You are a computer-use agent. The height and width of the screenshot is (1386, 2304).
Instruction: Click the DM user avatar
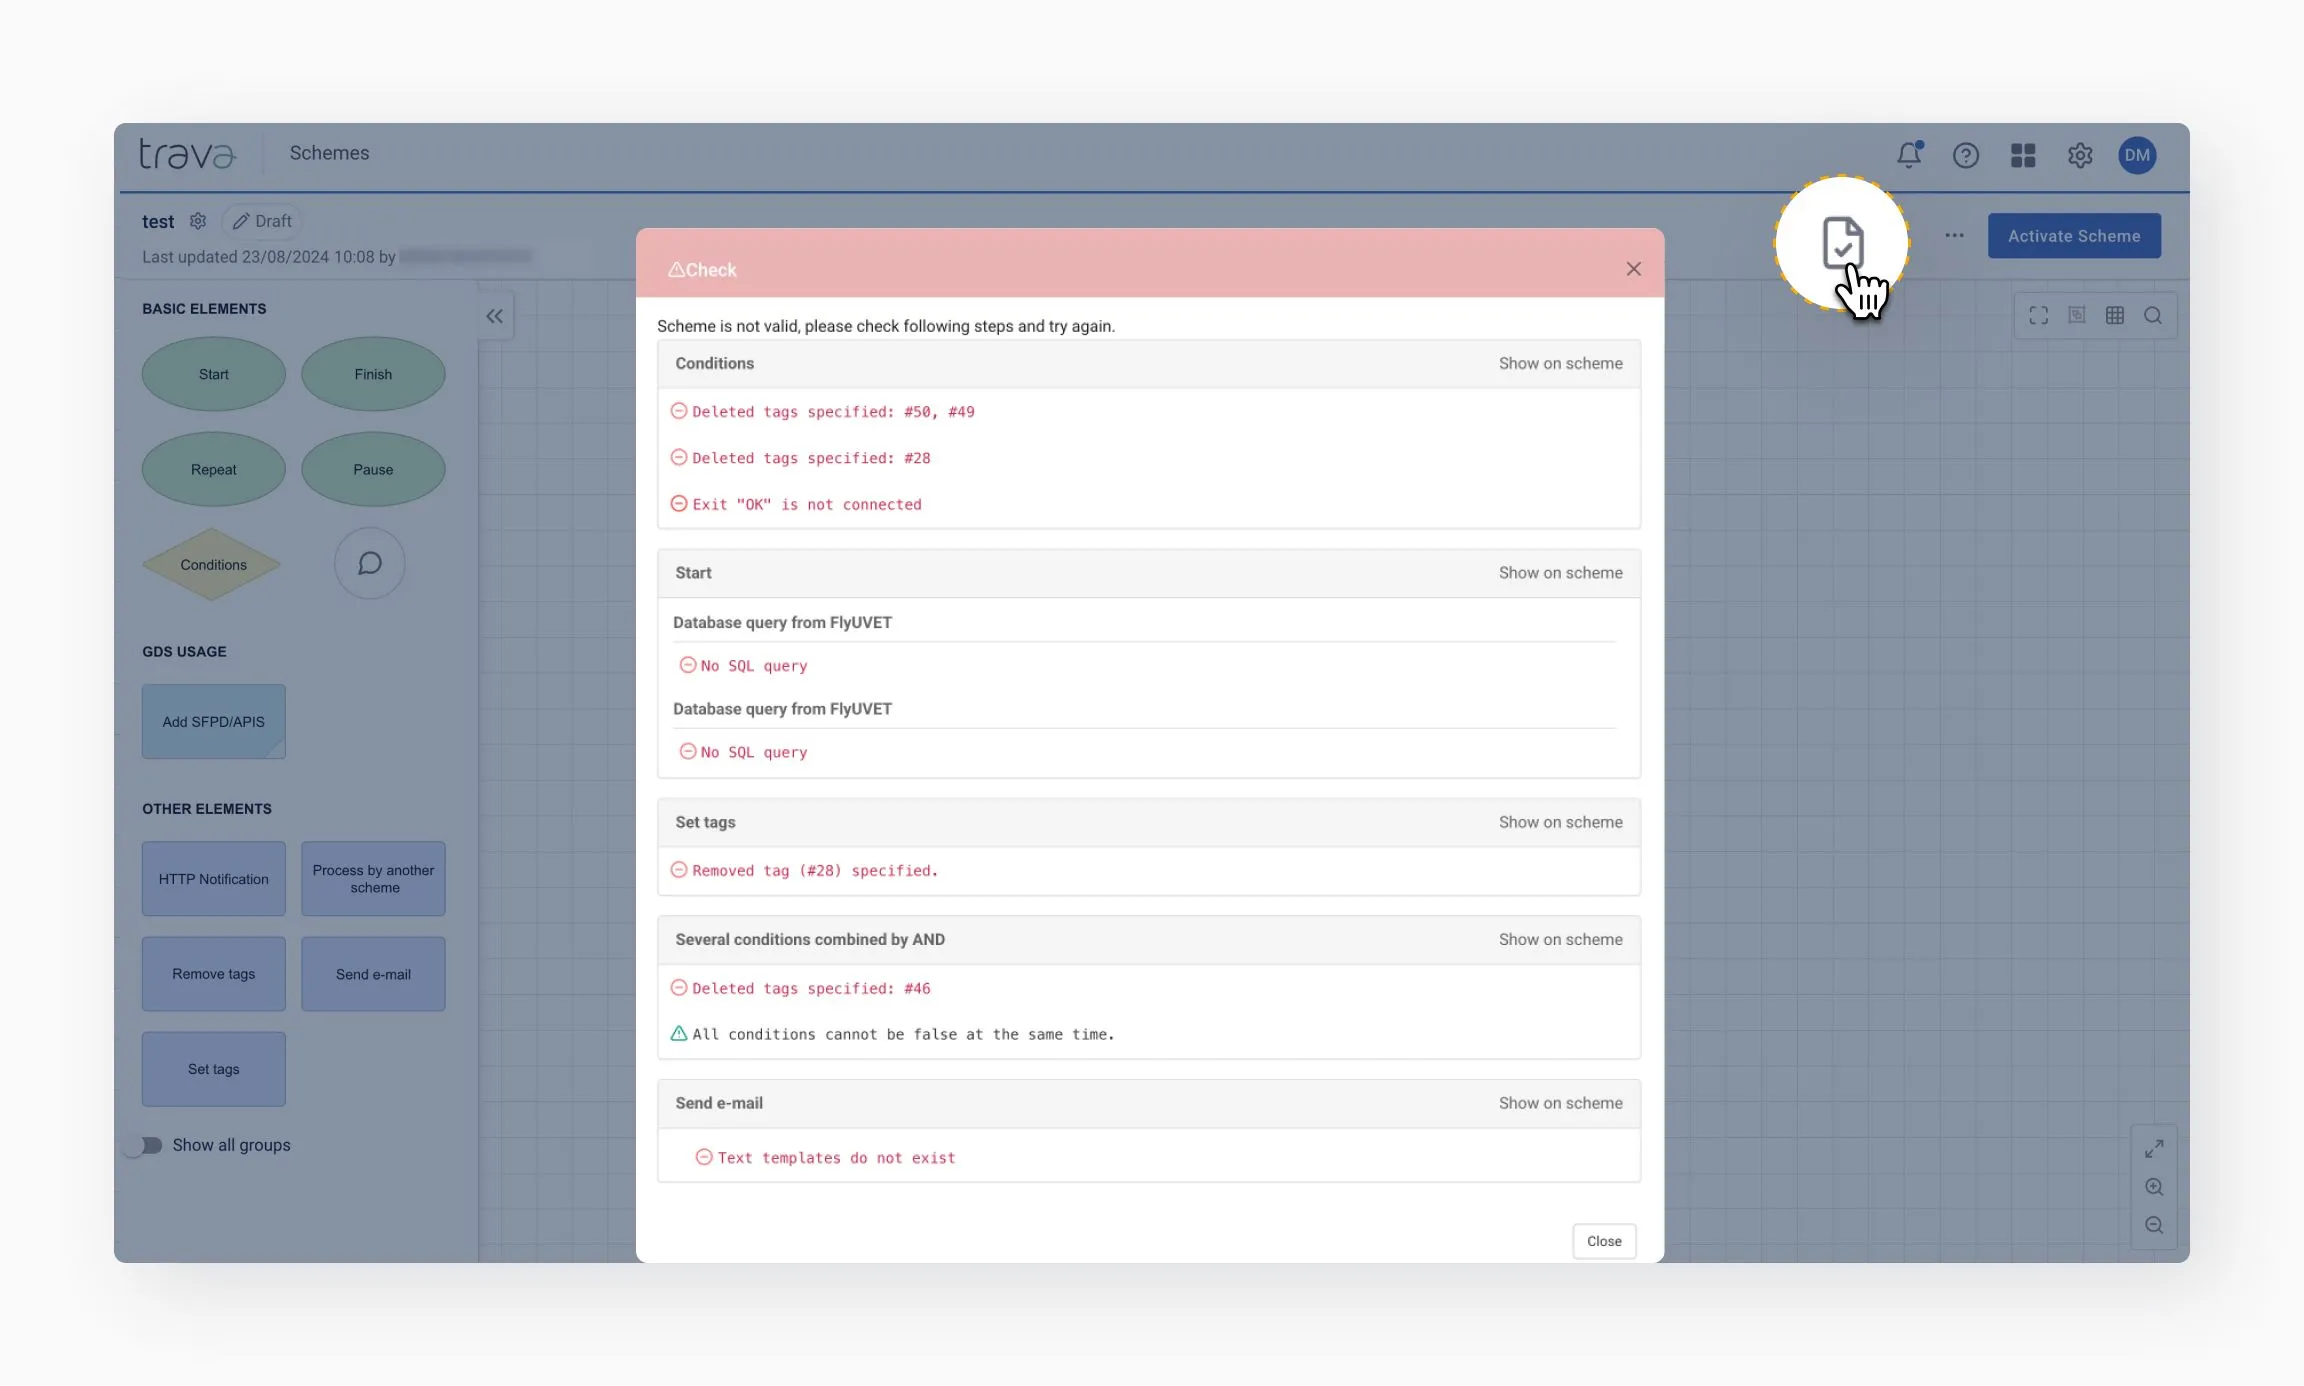(2137, 155)
